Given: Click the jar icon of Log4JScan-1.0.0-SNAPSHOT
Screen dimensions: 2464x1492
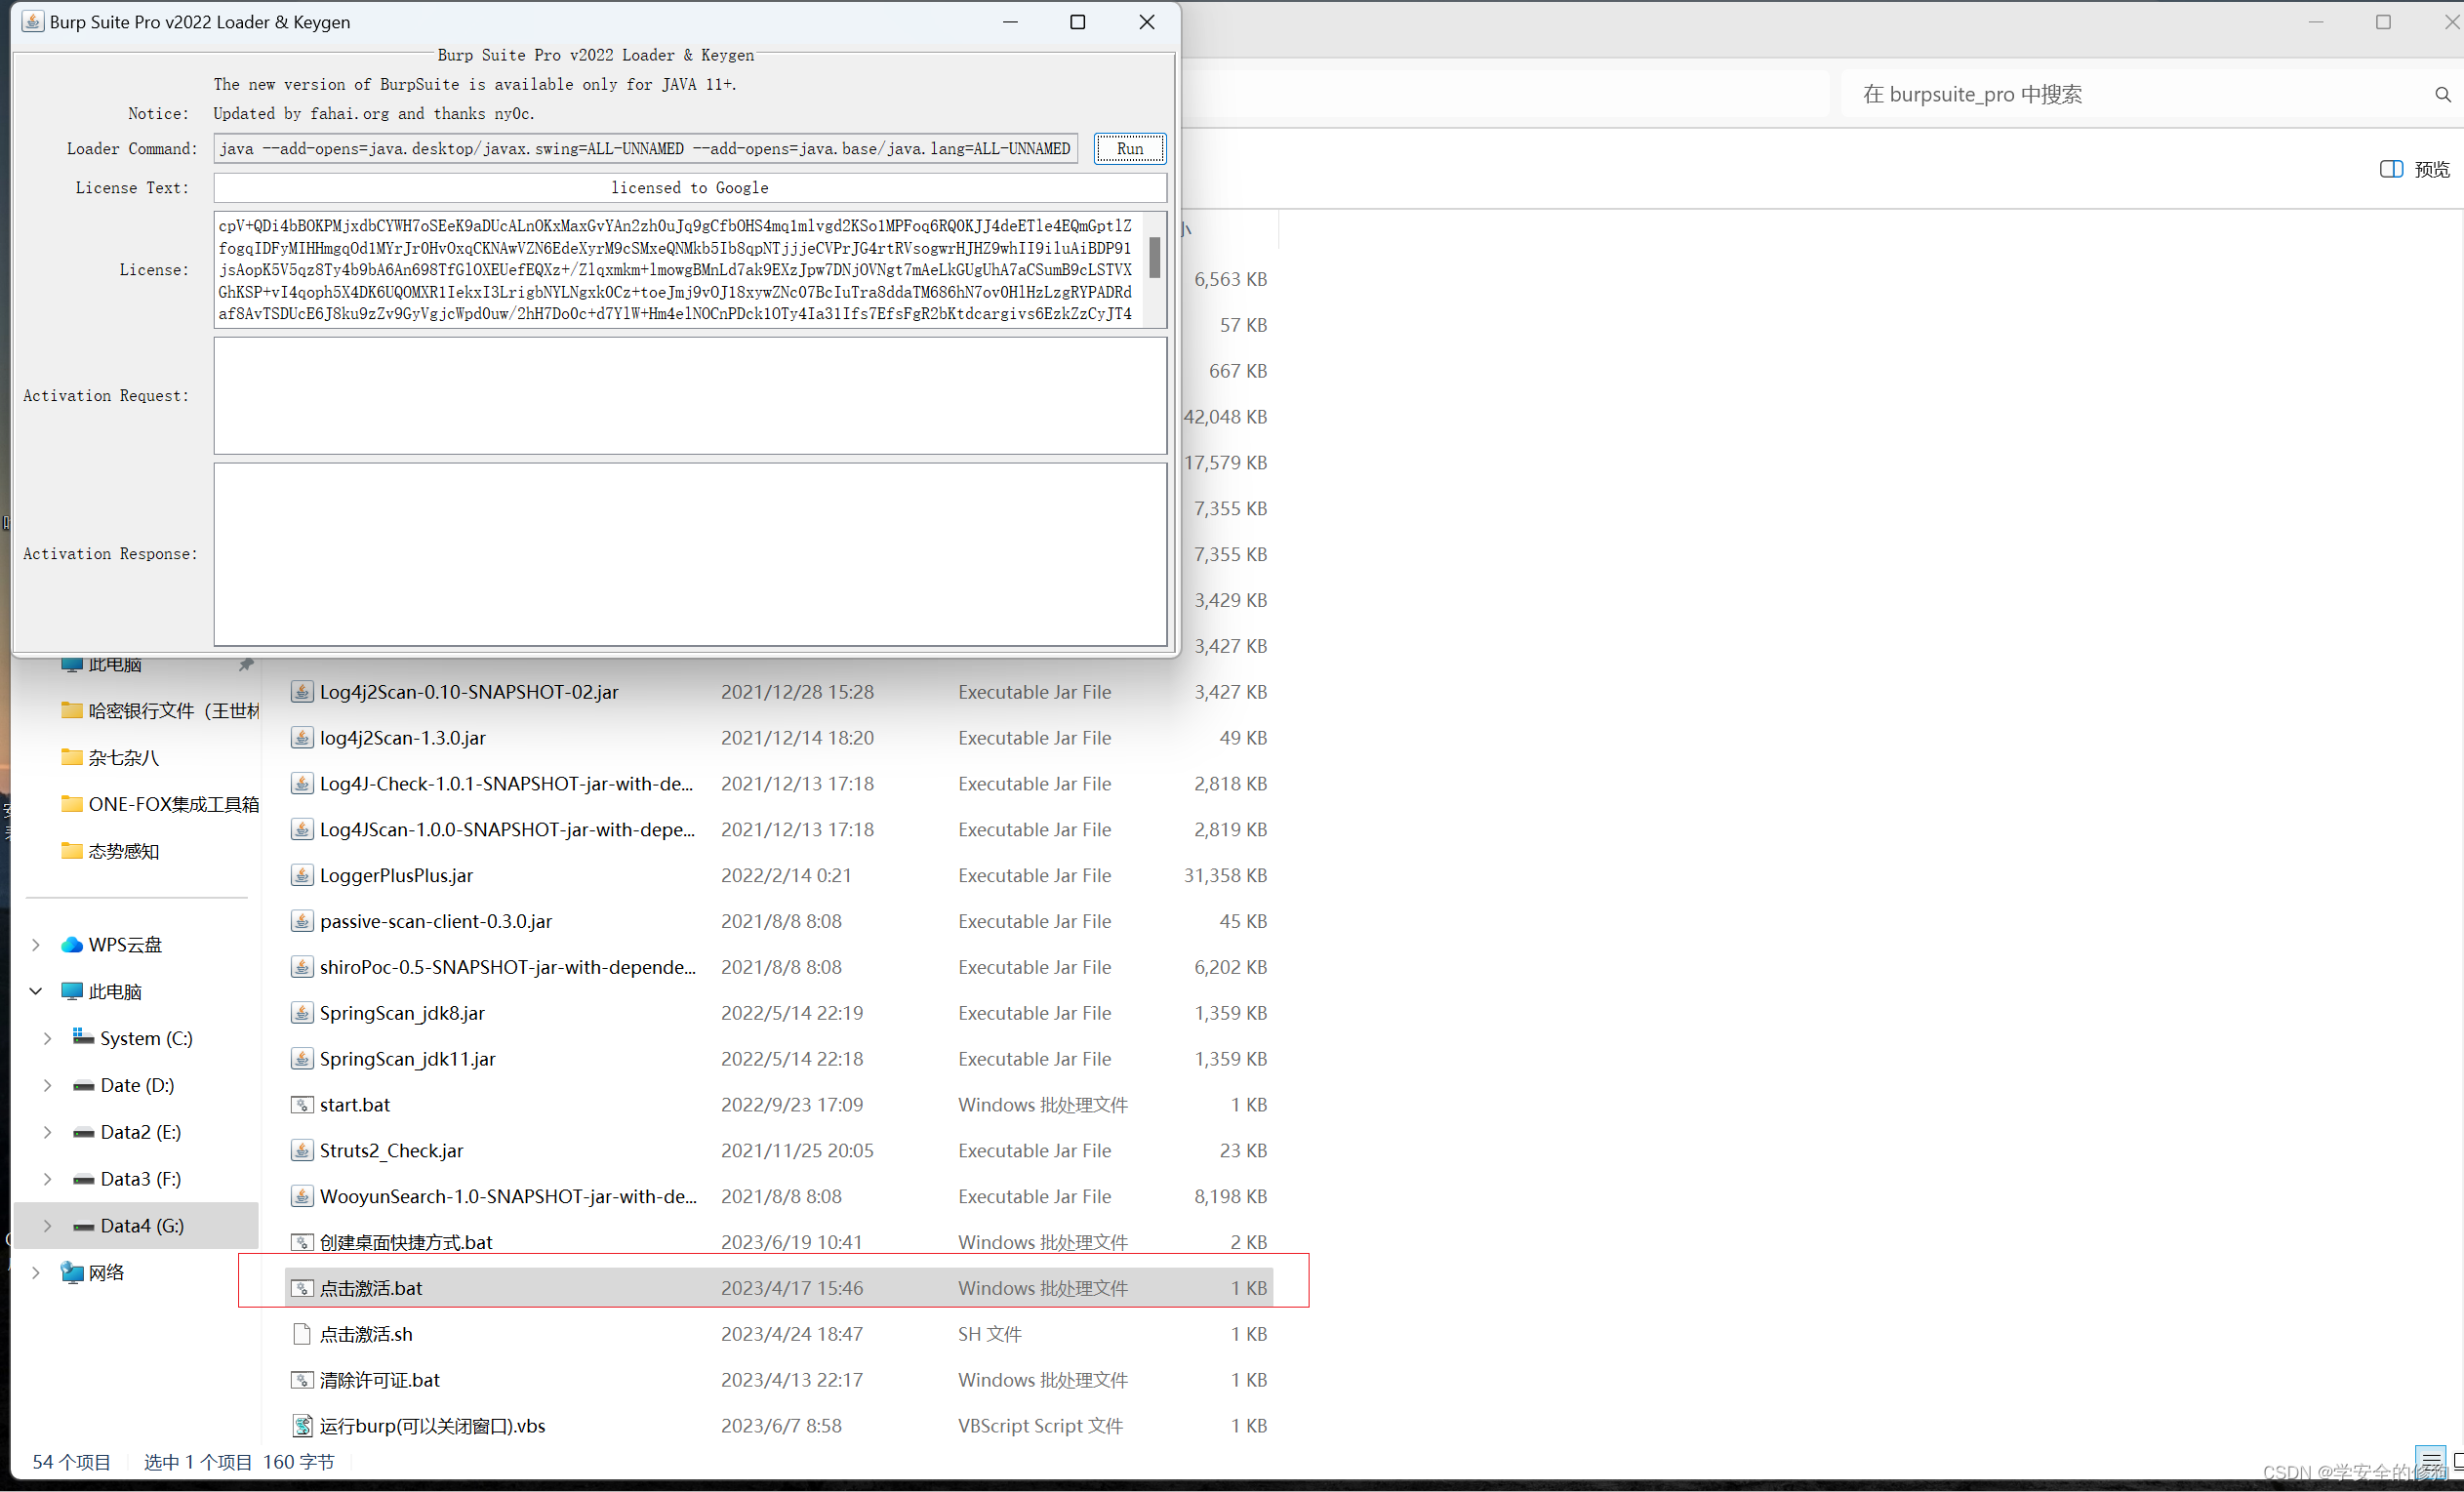Looking at the screenshot, I should tap(301, 829).
